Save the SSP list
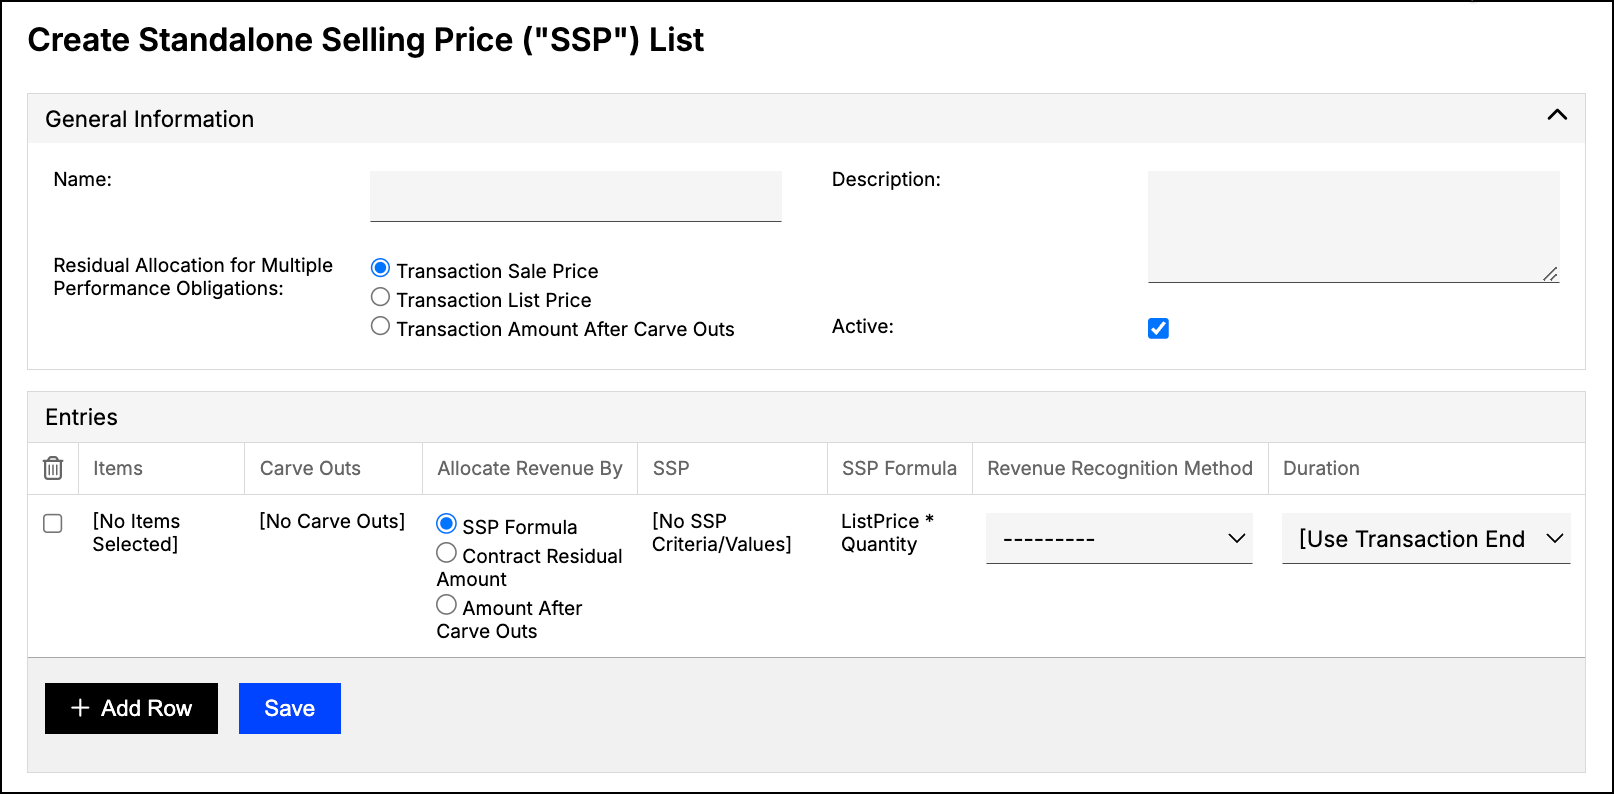 [290, 708]
